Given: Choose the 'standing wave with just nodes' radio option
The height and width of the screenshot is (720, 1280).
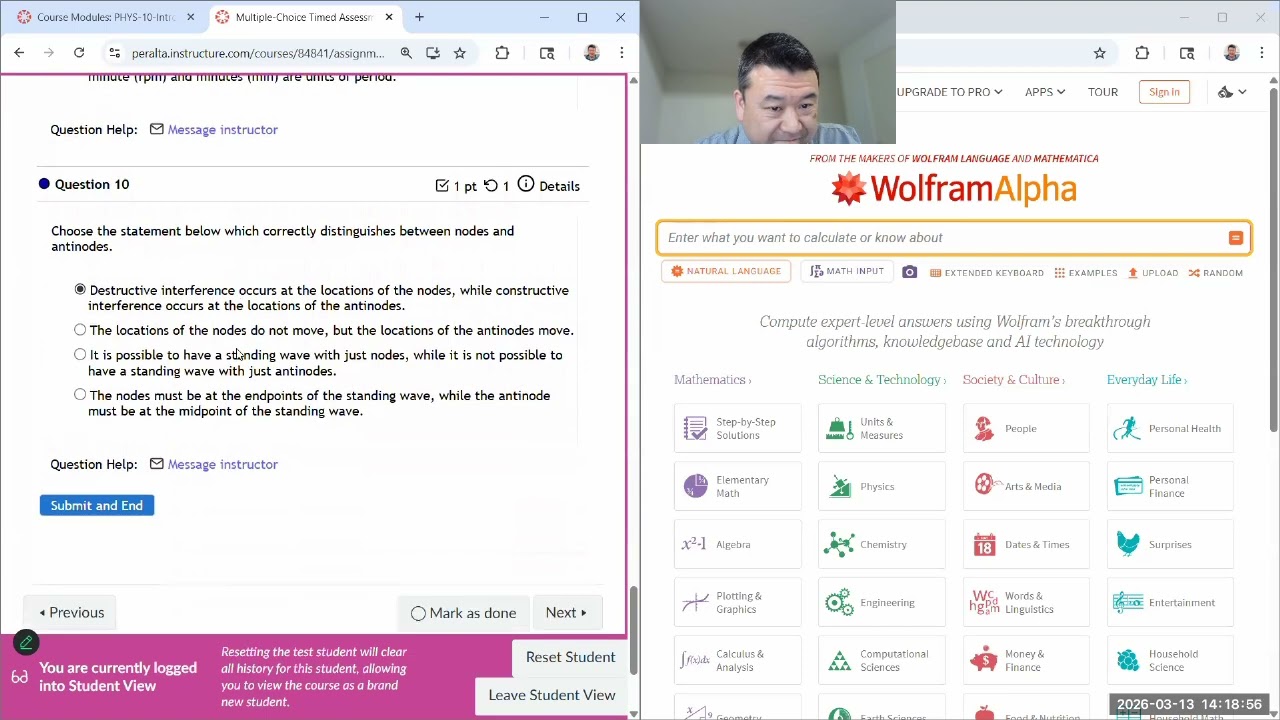Looking at the screenshot, I should coord(80,354).
